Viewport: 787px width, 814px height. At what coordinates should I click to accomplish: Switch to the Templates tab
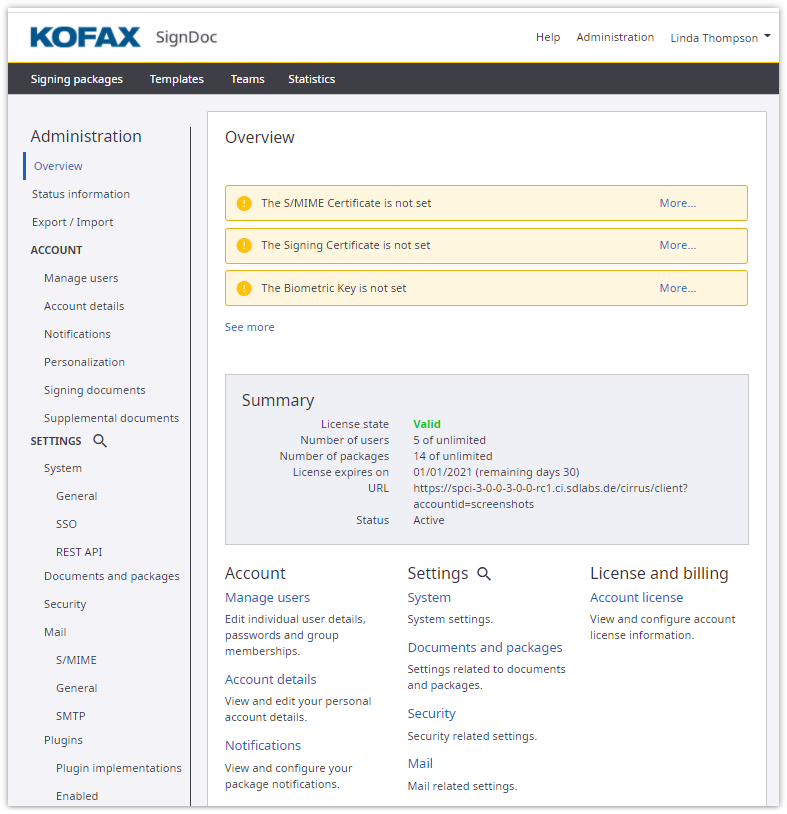177,79
